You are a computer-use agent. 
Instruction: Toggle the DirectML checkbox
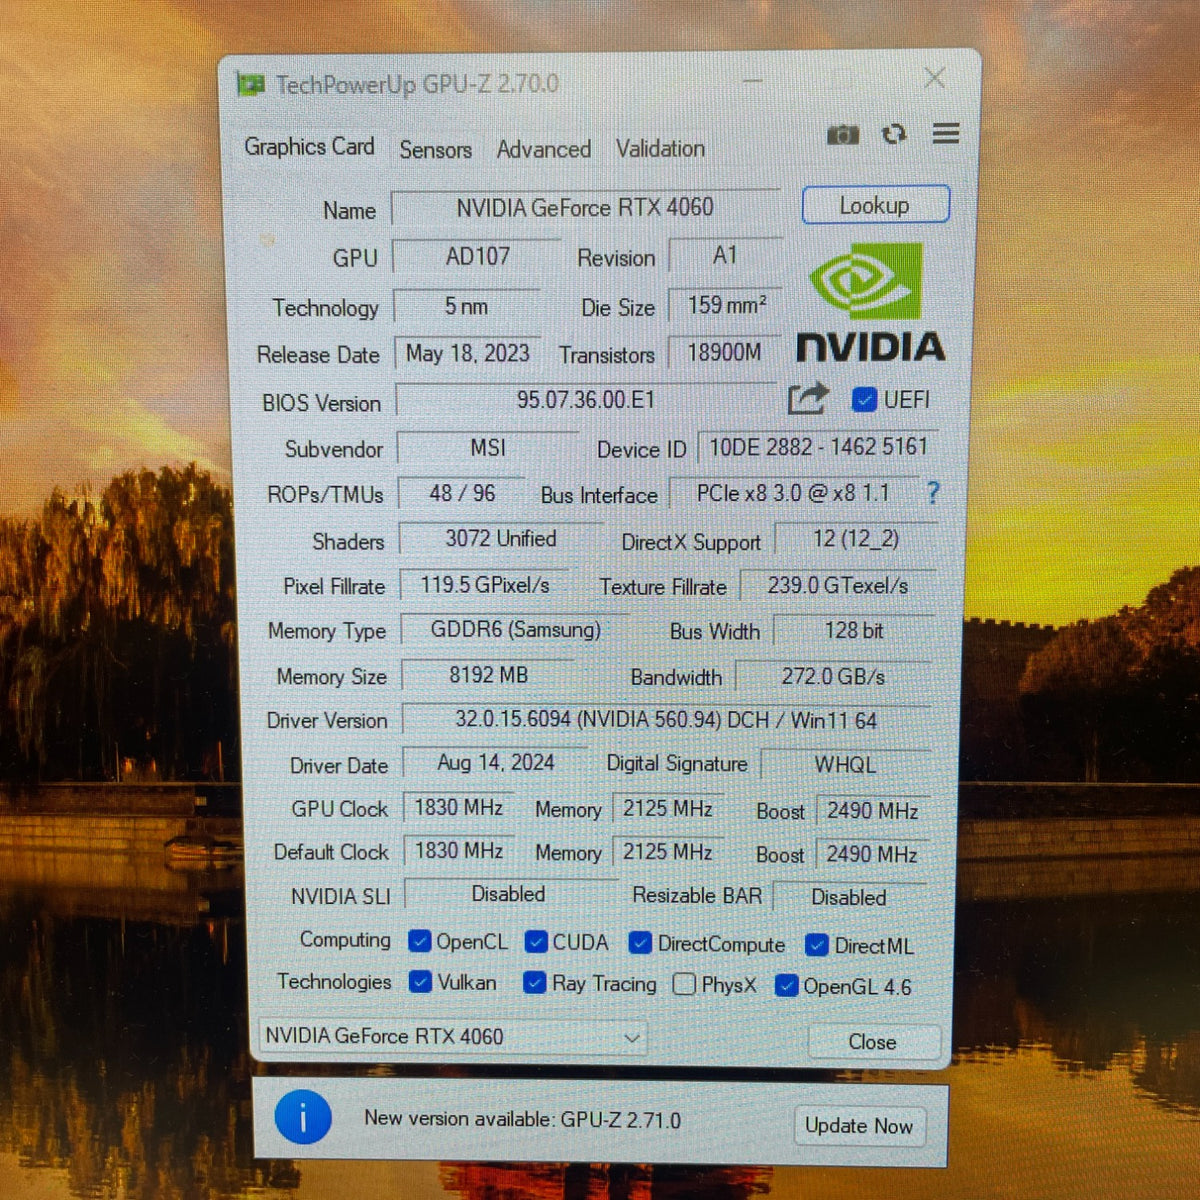pos(817,945)
